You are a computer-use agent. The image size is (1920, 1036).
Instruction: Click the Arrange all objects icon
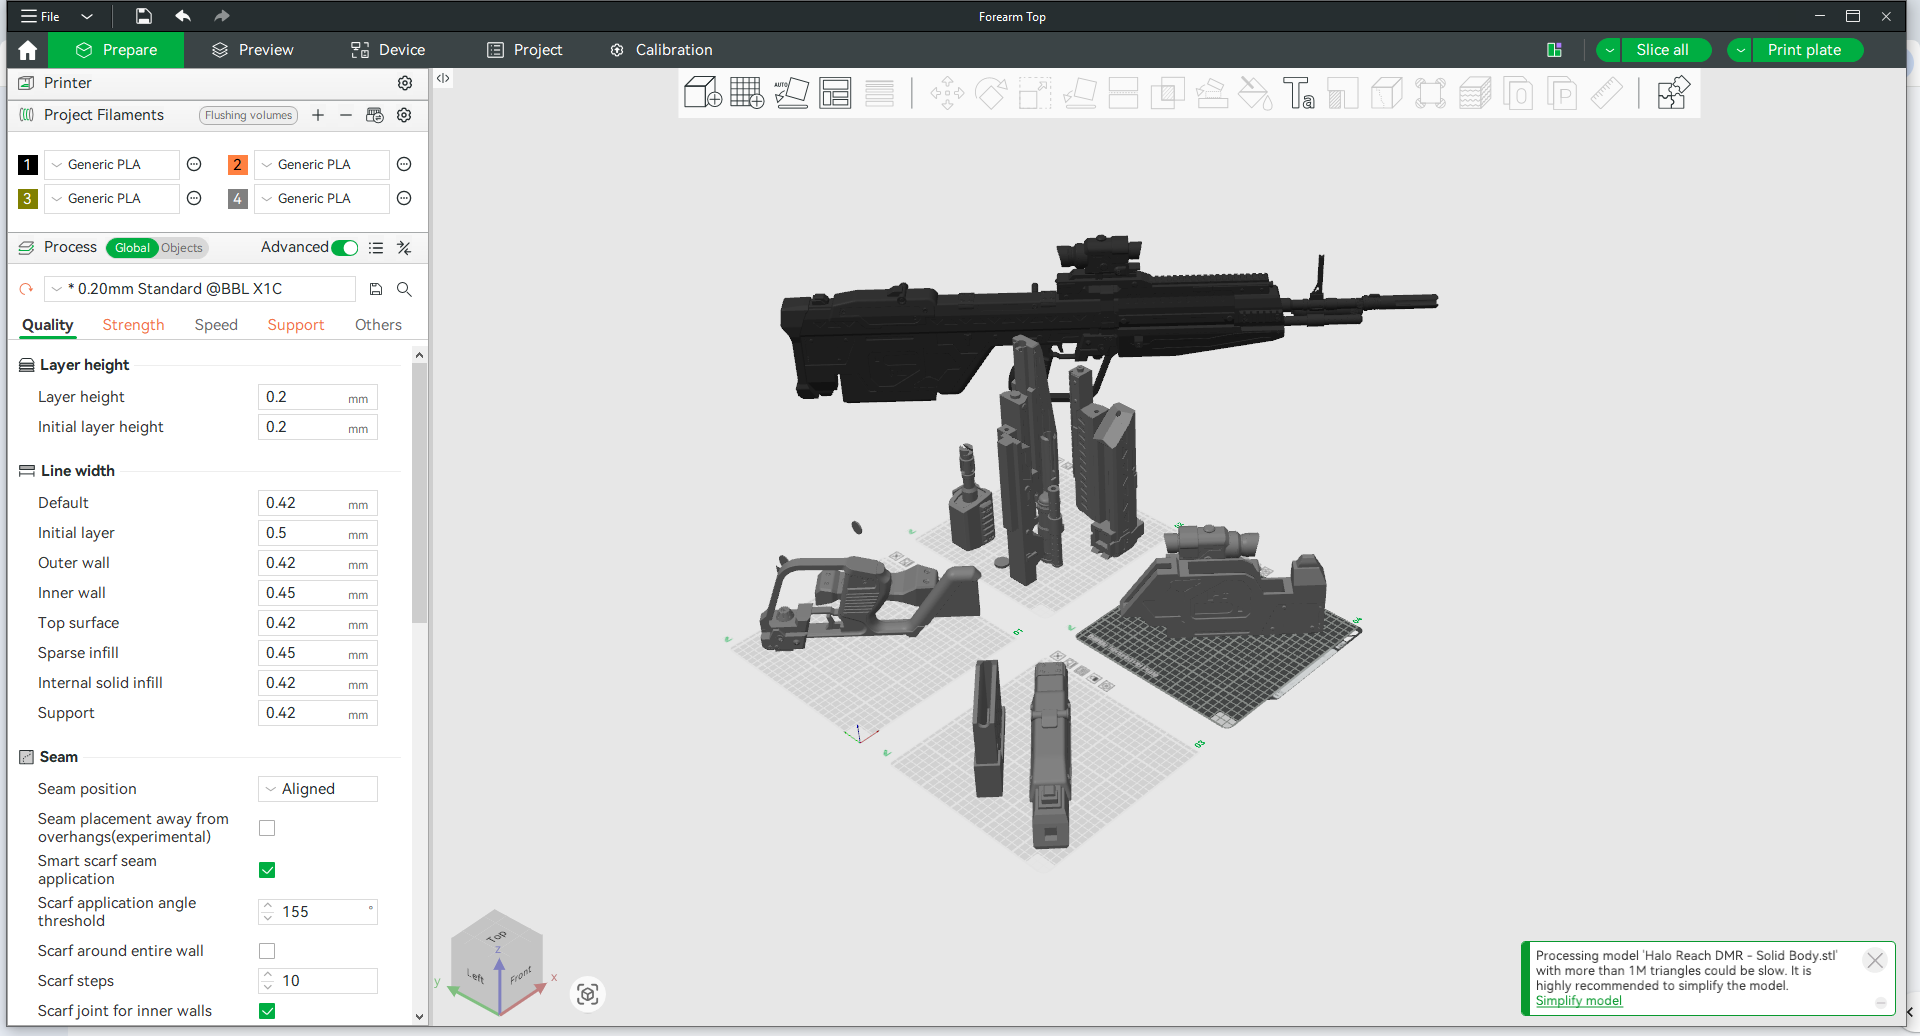pos(835,93)
